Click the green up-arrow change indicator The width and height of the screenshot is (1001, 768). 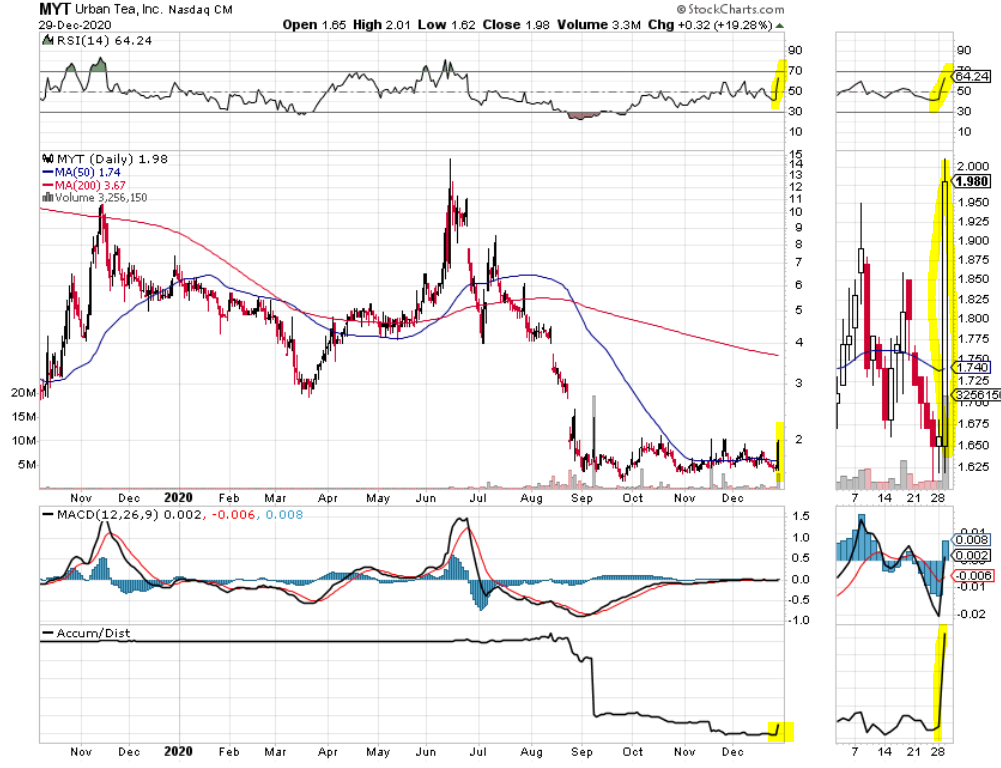pyautogui.click(x=779, y=26)
